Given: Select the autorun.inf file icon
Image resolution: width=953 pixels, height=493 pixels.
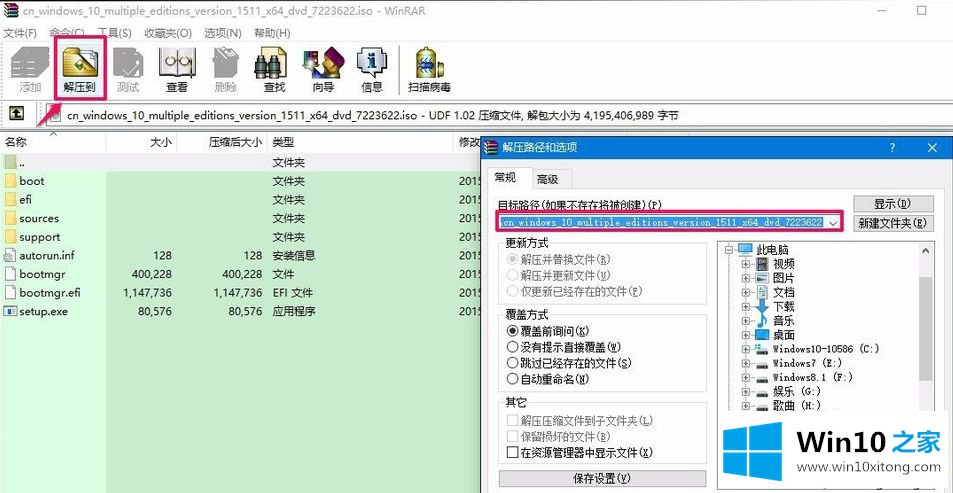Looking at the screenshot, I should (x=10, y=255).
